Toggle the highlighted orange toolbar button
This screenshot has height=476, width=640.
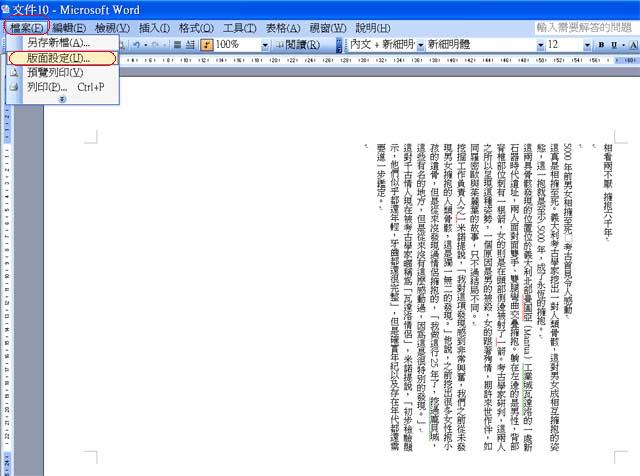(207, 44)
